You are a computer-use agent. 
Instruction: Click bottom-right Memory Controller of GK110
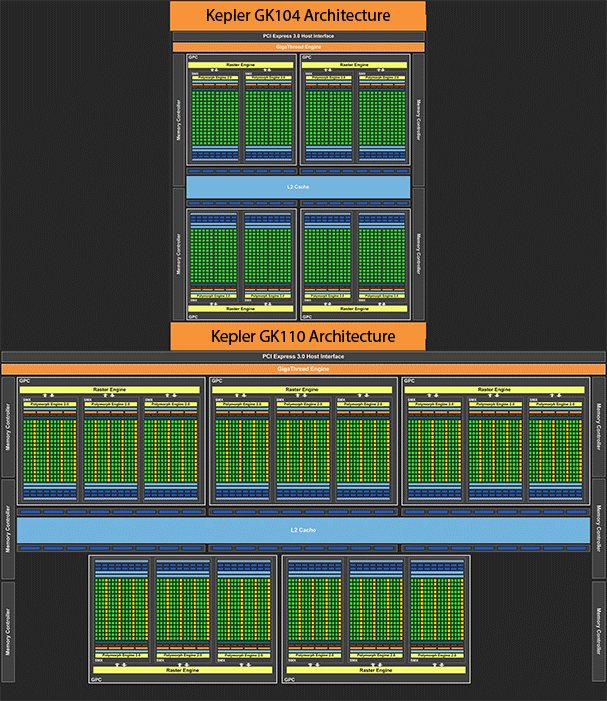pyautogui.click(x=599, y=632)
